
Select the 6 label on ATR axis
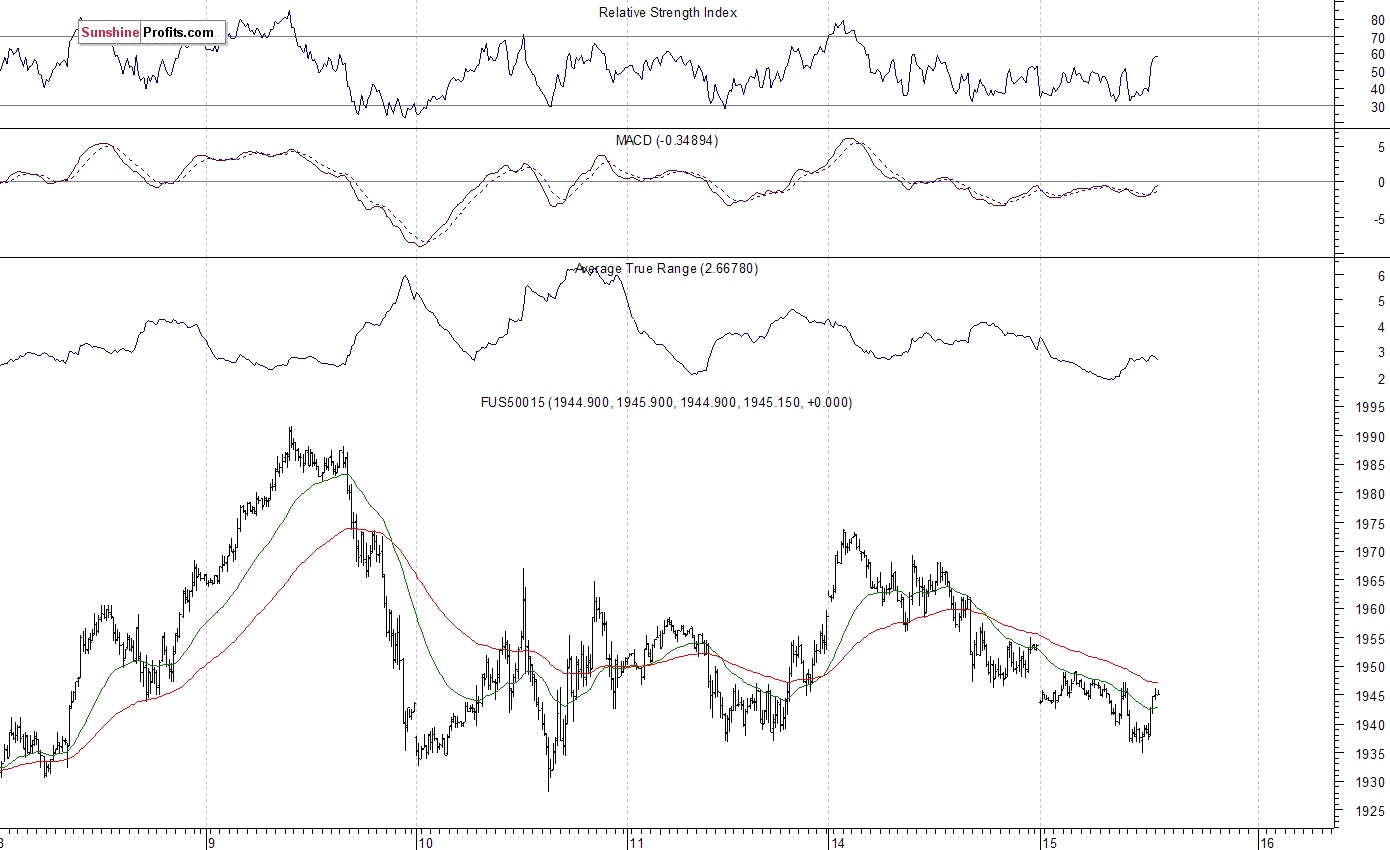(1380, 276)
